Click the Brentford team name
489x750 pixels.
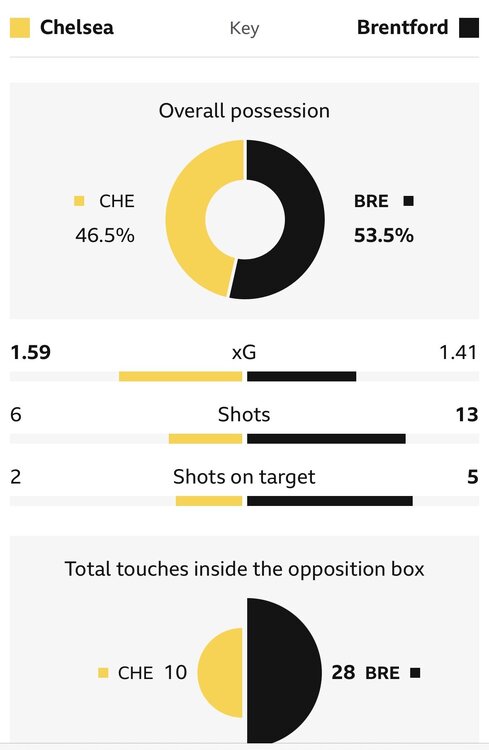click(402, 27)
